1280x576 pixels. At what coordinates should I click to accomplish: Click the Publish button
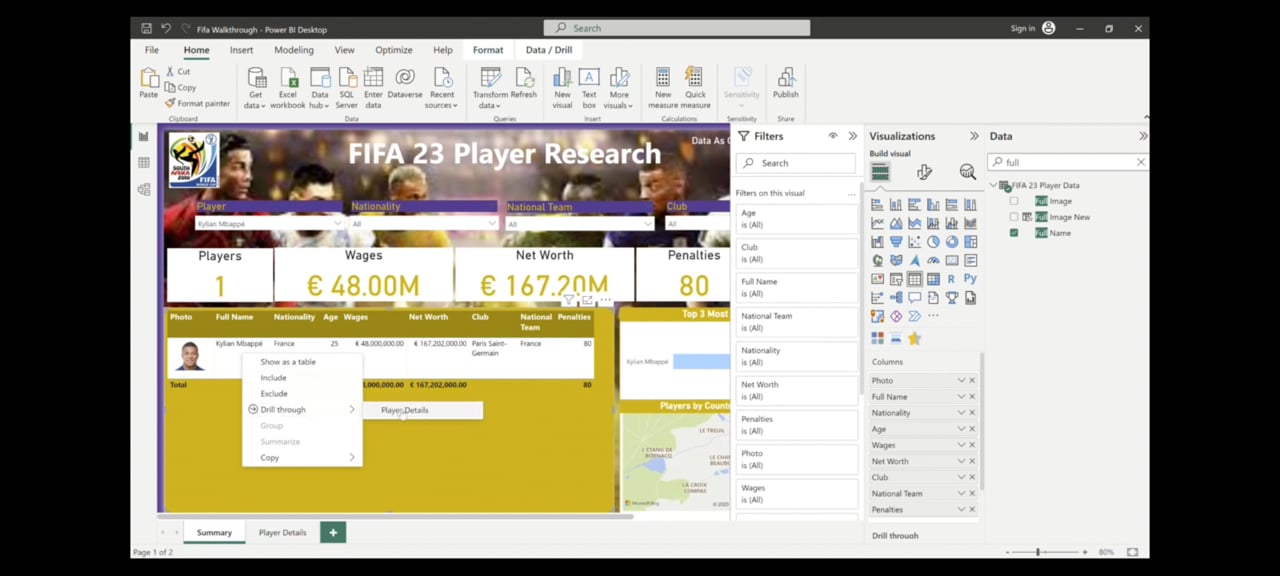[786, 84]
